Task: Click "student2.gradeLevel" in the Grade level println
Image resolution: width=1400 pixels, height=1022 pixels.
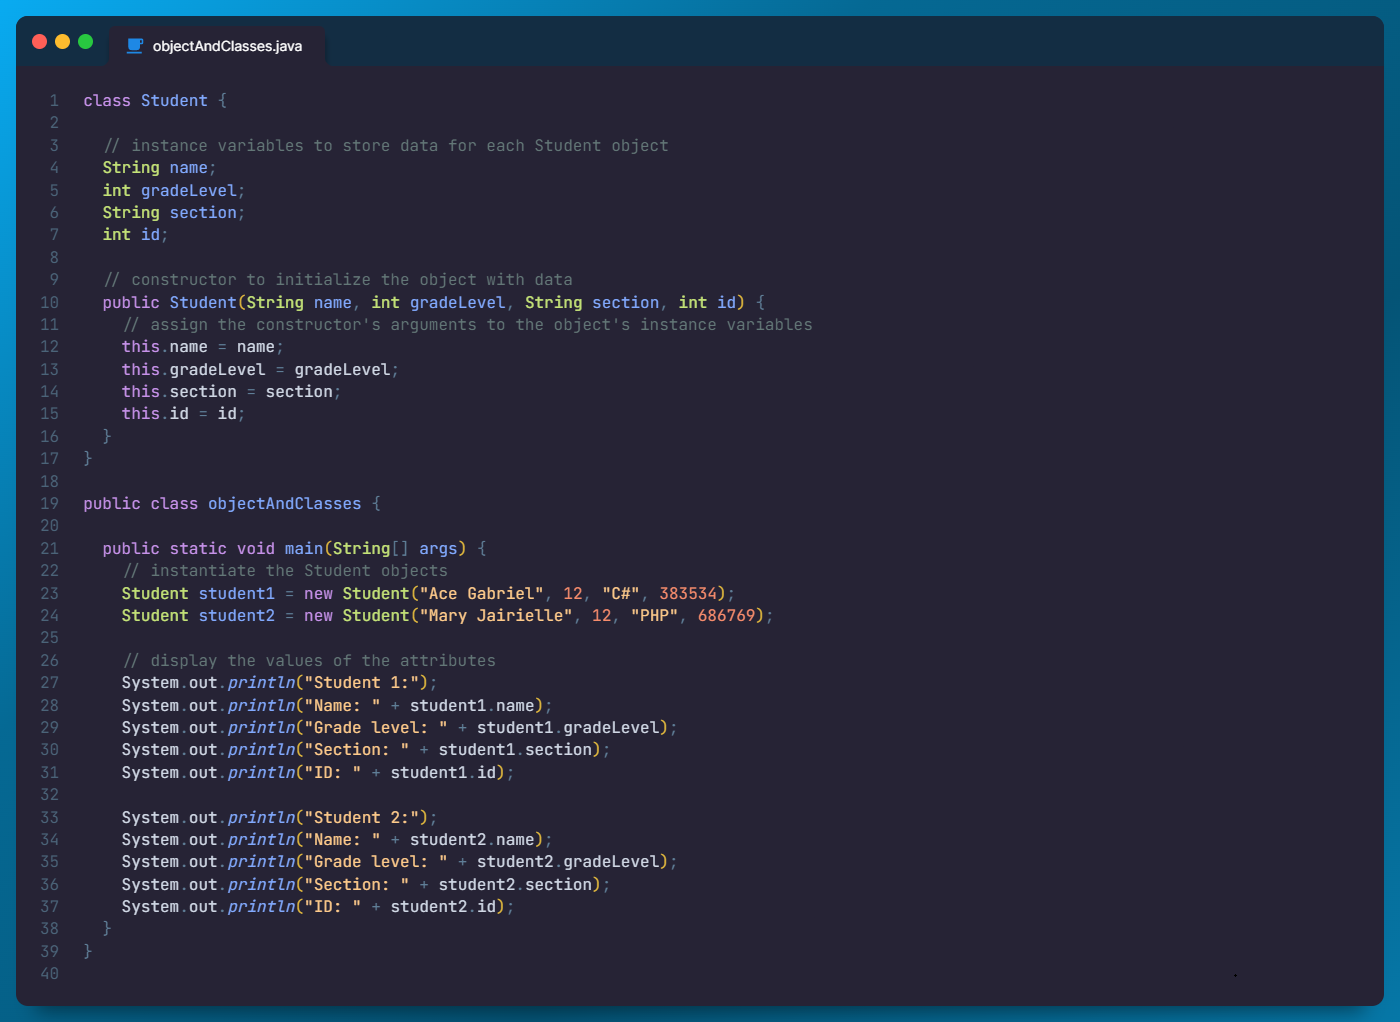Action: point(568,862)
